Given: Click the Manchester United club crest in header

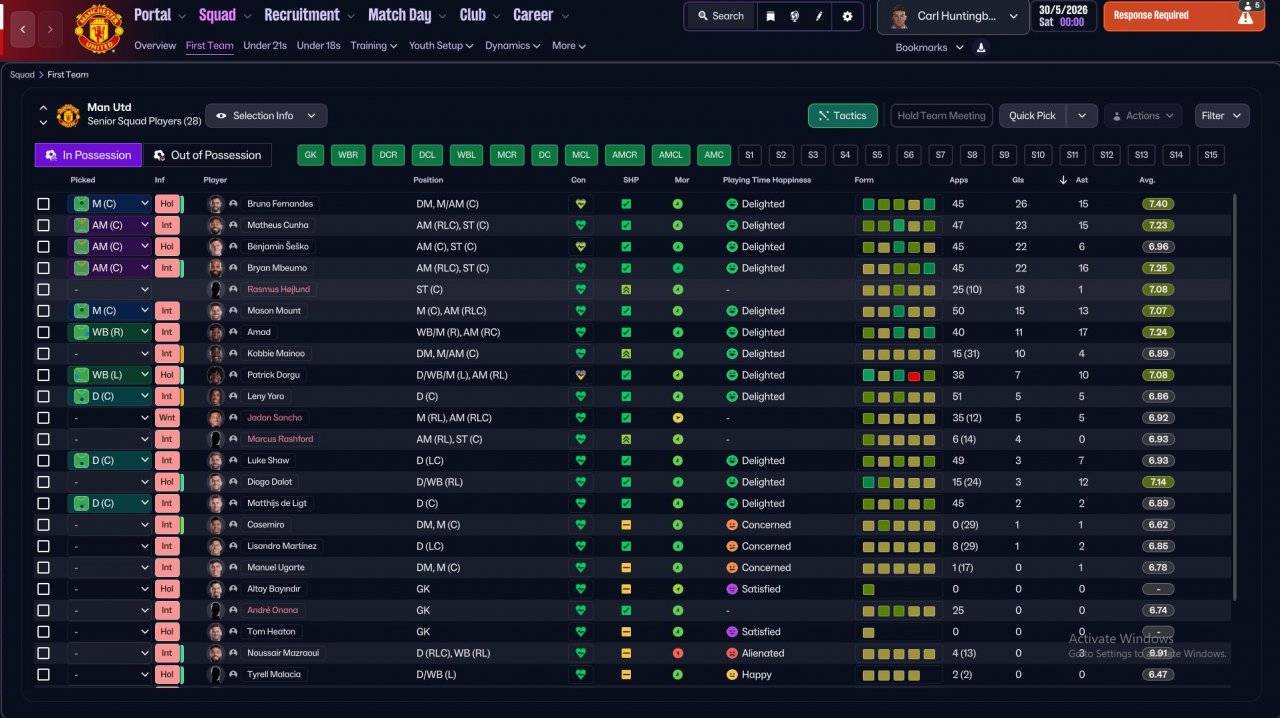Looking at the screenshot, I should (x=98, y=30).
